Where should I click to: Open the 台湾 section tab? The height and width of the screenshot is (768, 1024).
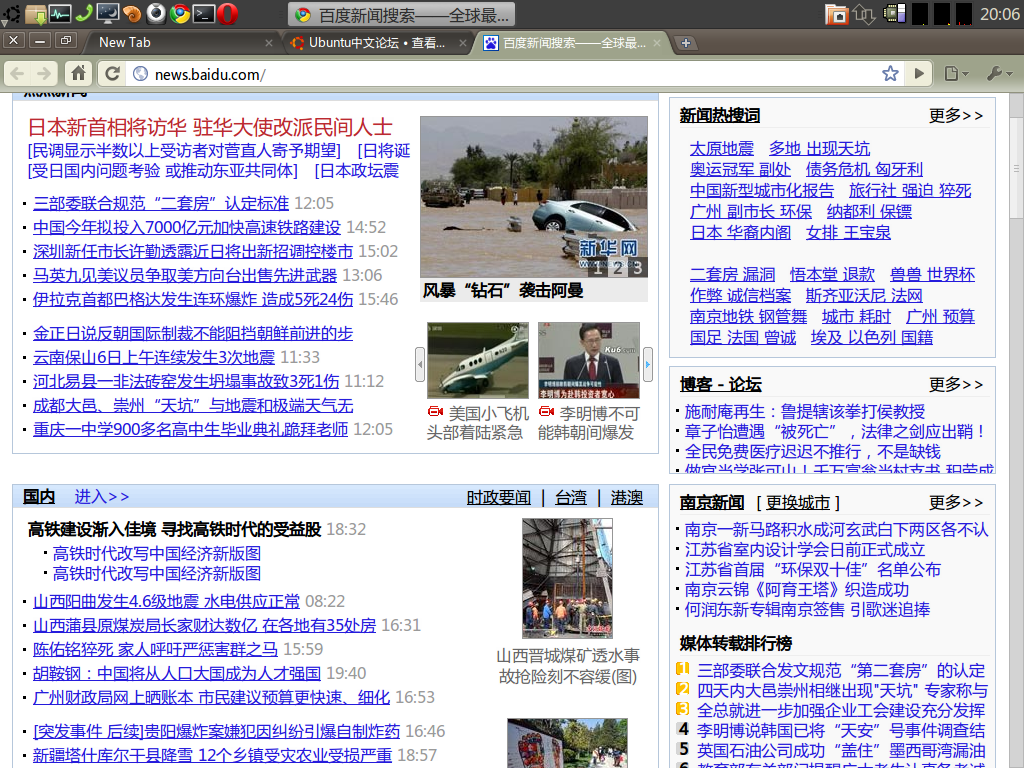tap(571, 498)
